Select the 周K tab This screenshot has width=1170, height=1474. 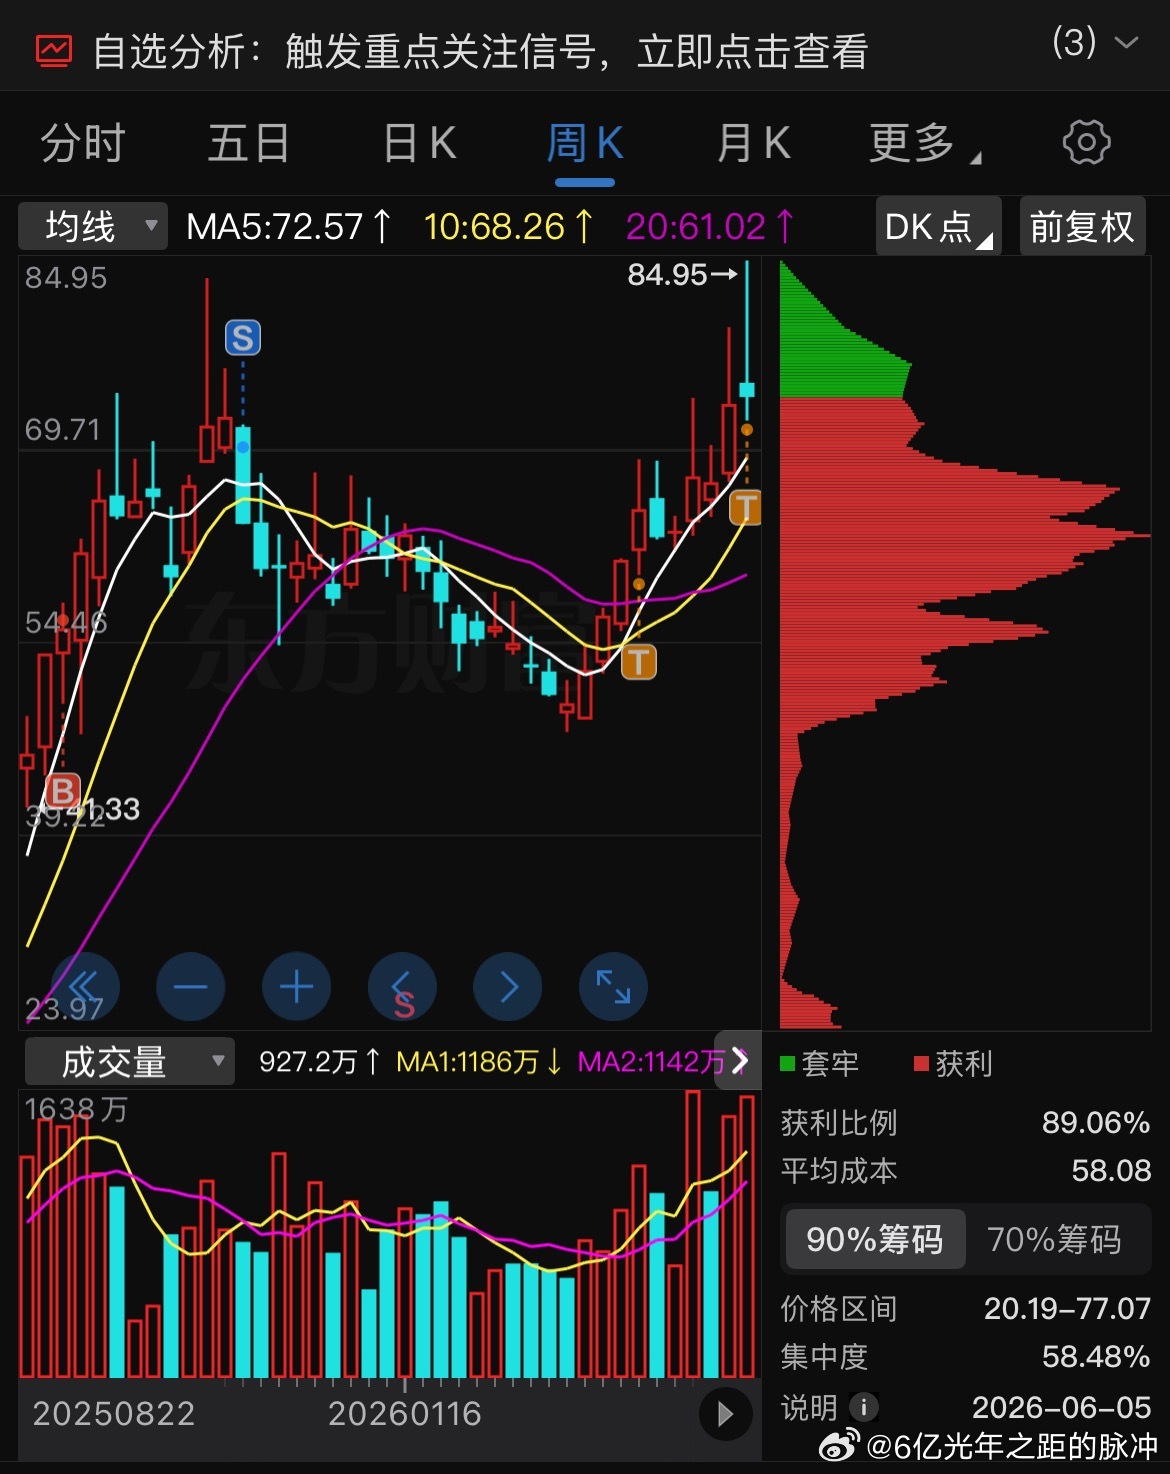point(585,143)
